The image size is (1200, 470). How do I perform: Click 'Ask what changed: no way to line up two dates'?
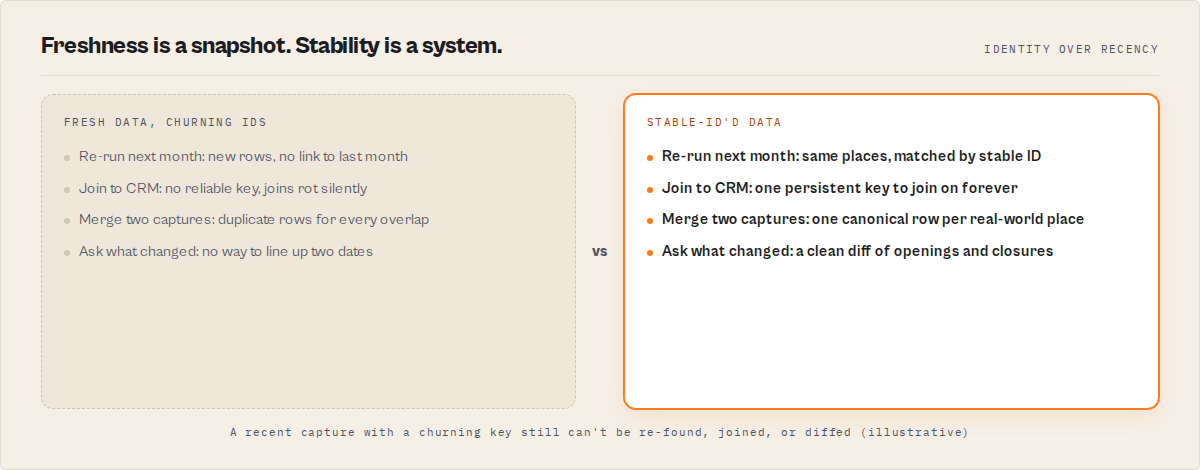pos(226,251)
